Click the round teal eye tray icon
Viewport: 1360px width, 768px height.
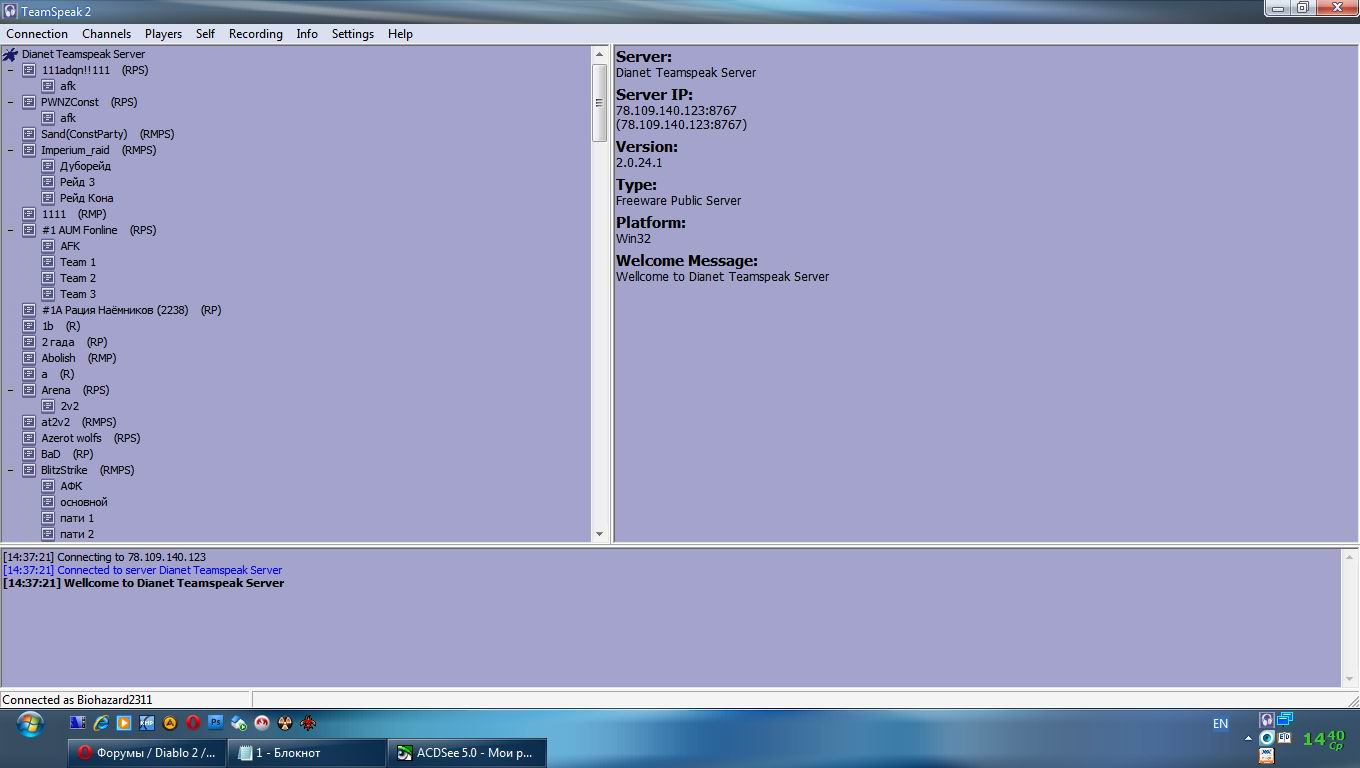point(1267,738)
